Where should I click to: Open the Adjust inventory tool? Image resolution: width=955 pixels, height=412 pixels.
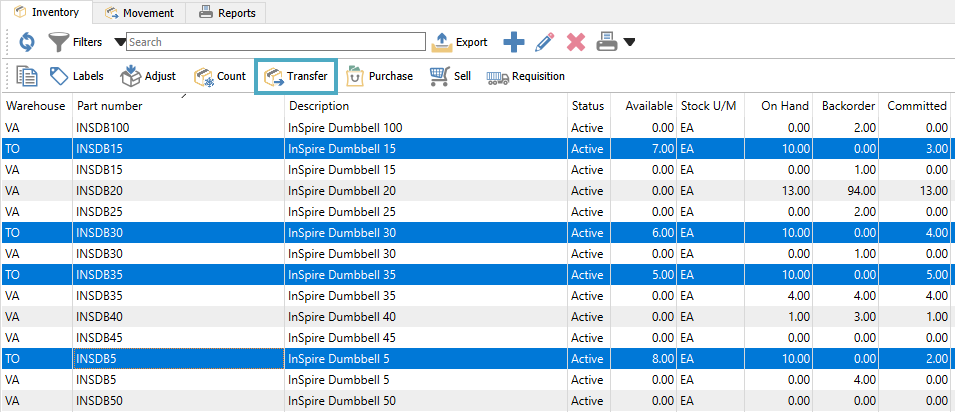tap(148, 76)
